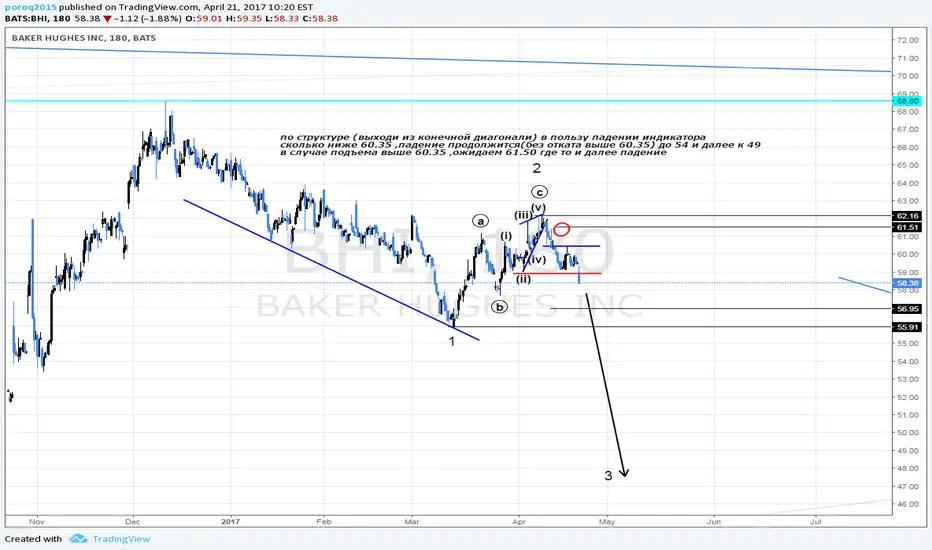Select the low value L:58.33
Image resolution: width=932 pixels, height=550 pixels.
click(x=282, y=18)
